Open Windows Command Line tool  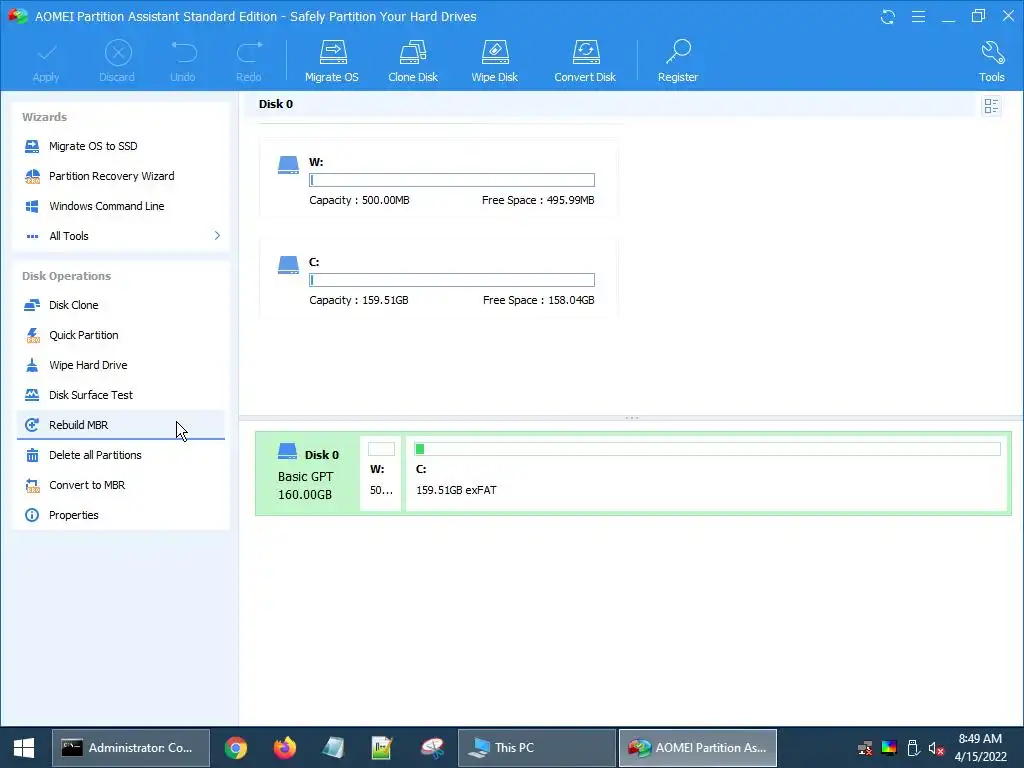(120, 206)
